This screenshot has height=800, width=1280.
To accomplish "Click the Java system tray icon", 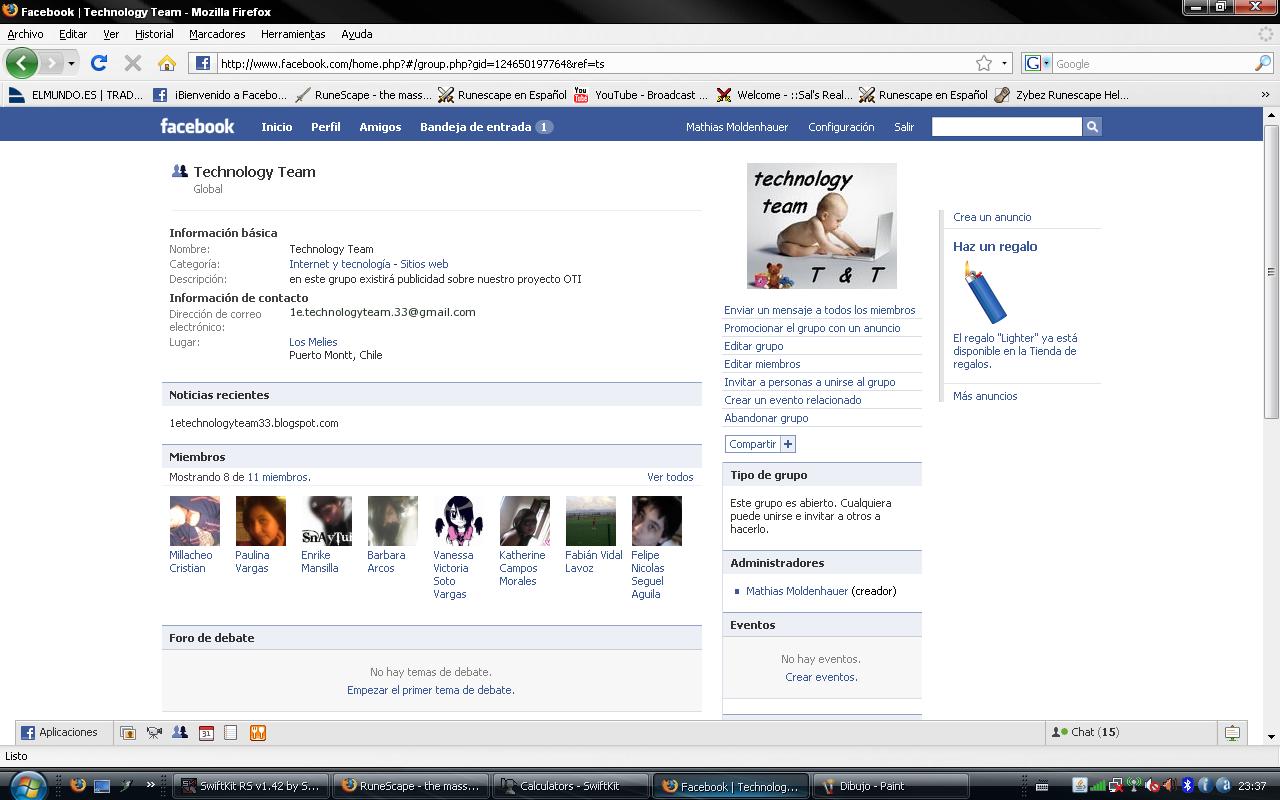I will tap(1079, 786).
